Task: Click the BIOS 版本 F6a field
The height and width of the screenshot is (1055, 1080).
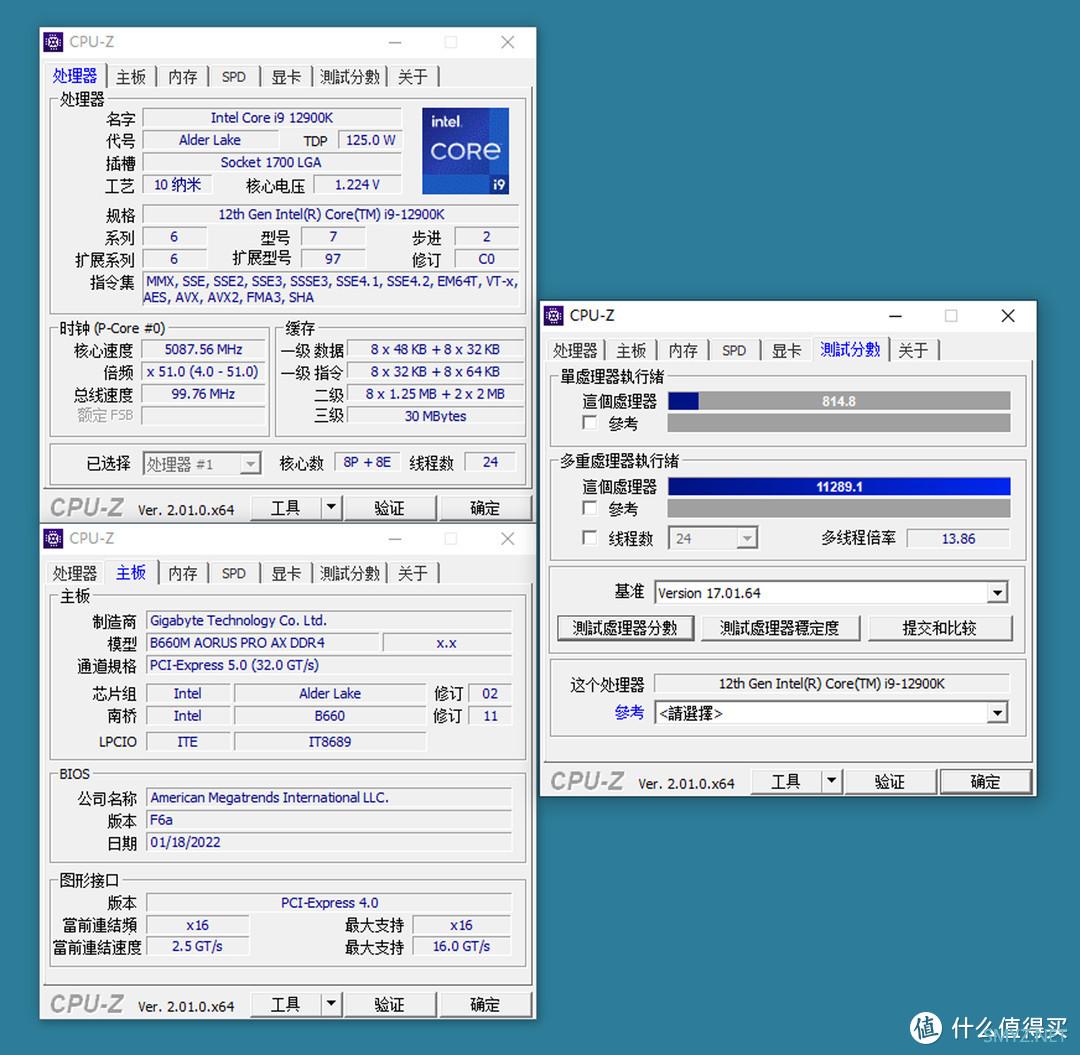Action: pyautogui.click(x=329, y=819)
